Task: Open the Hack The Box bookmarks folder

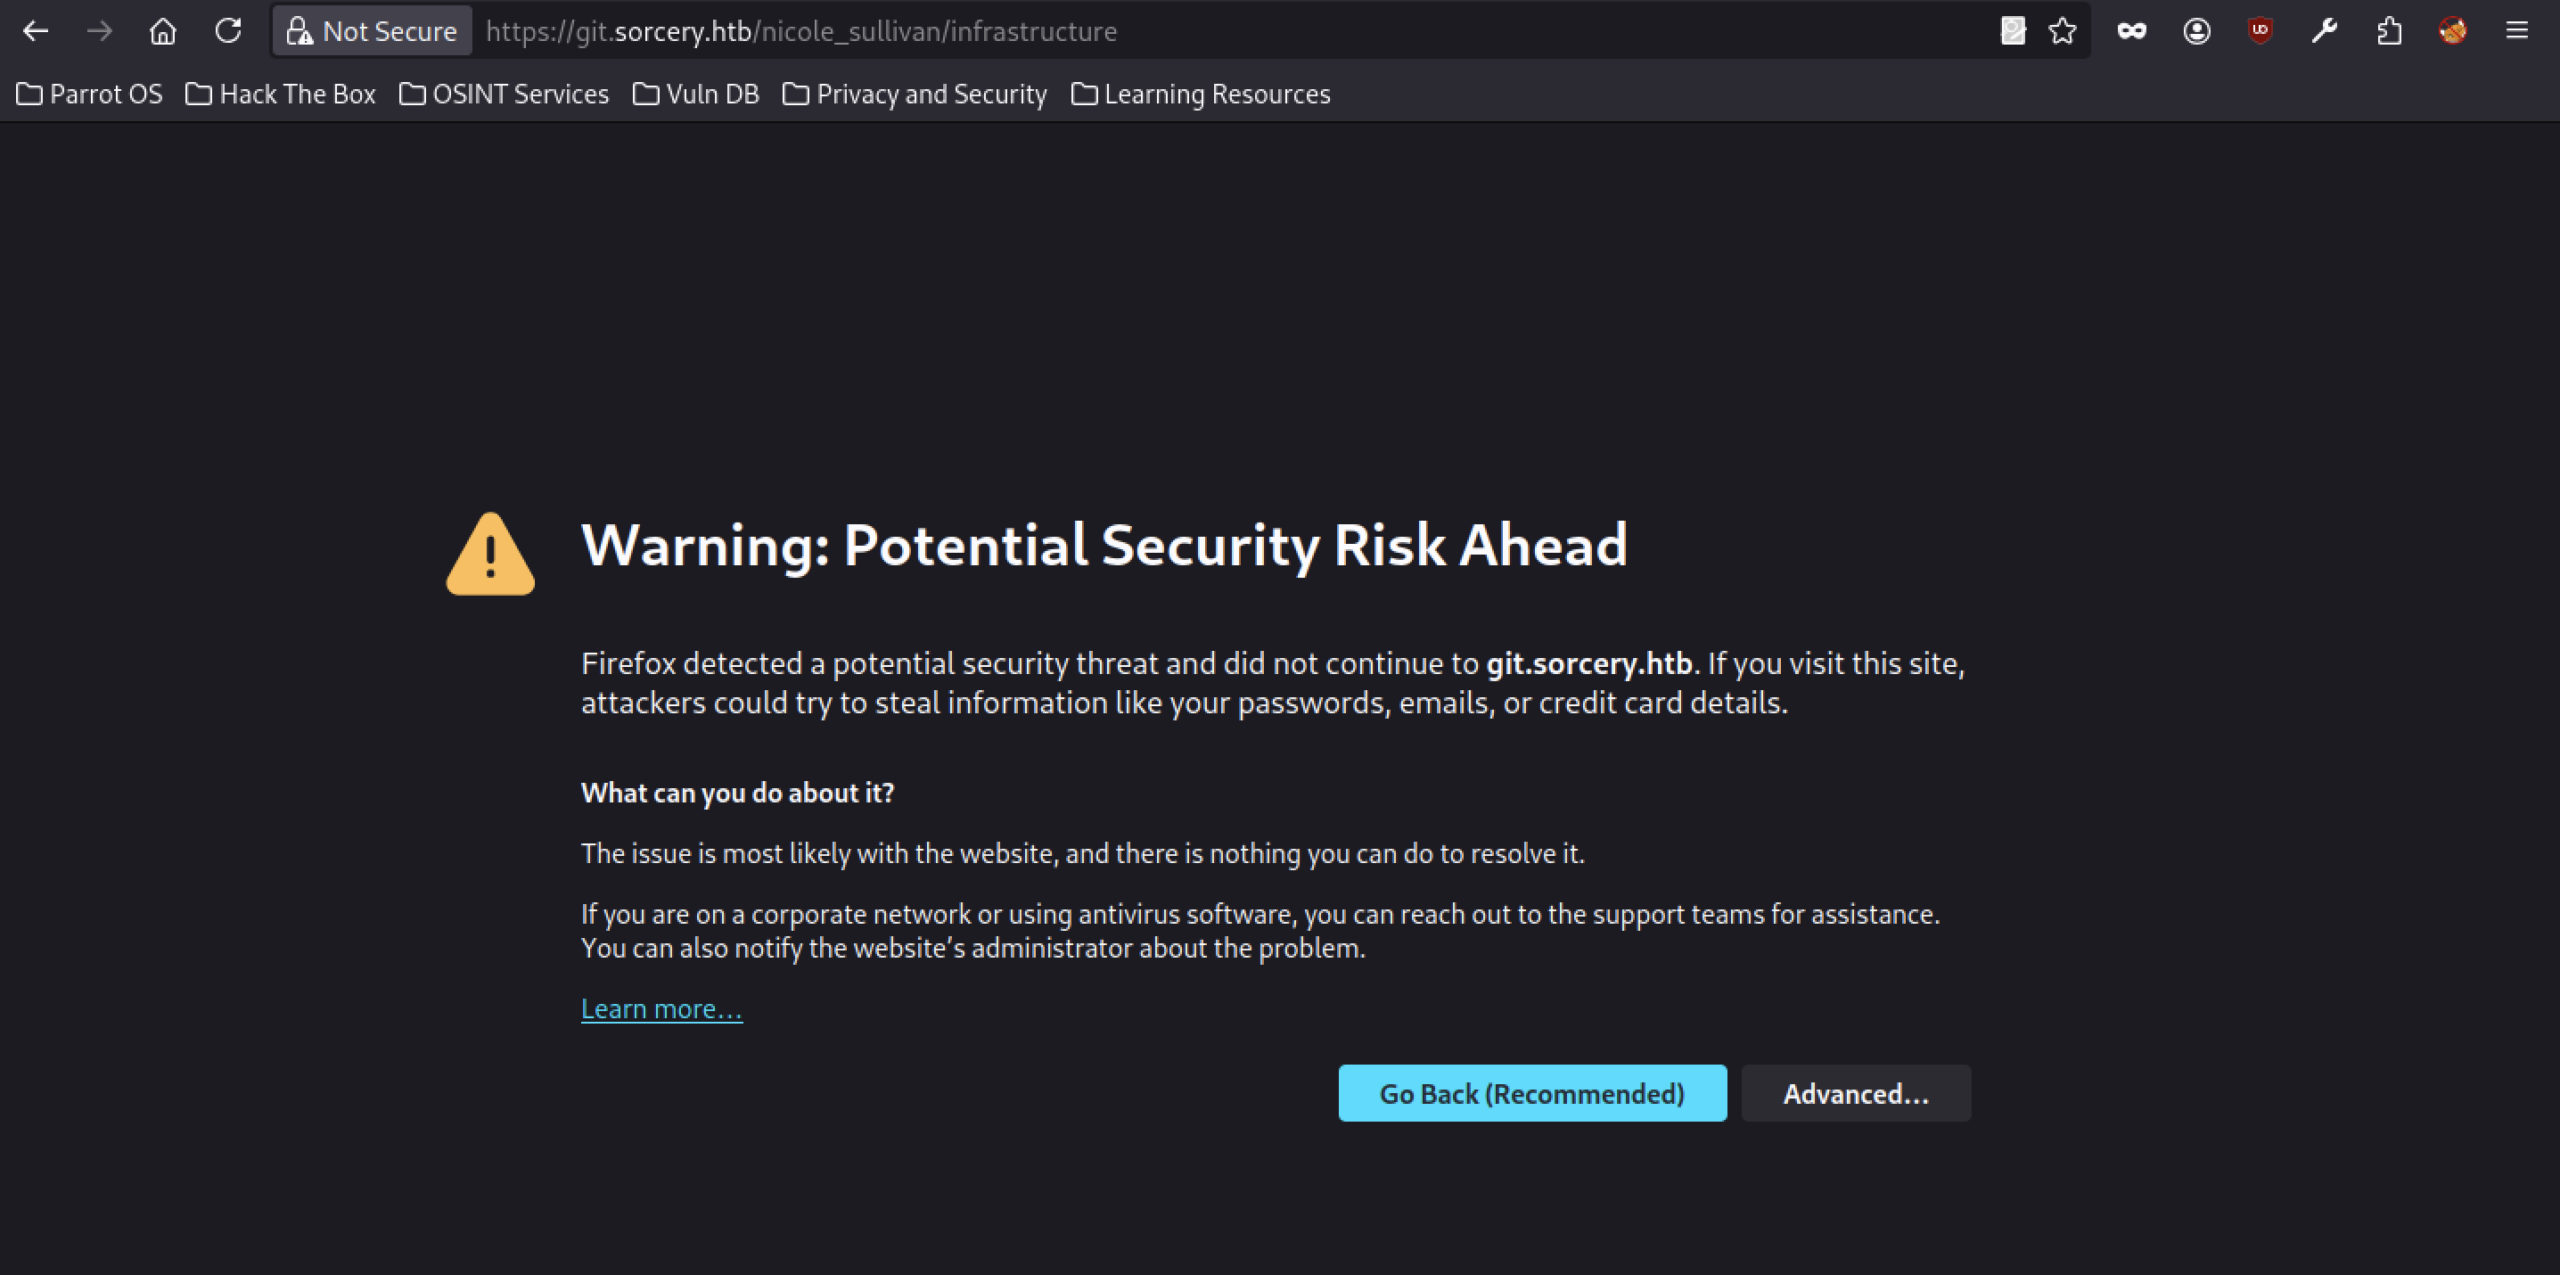Action: click(x=281, y=94)
